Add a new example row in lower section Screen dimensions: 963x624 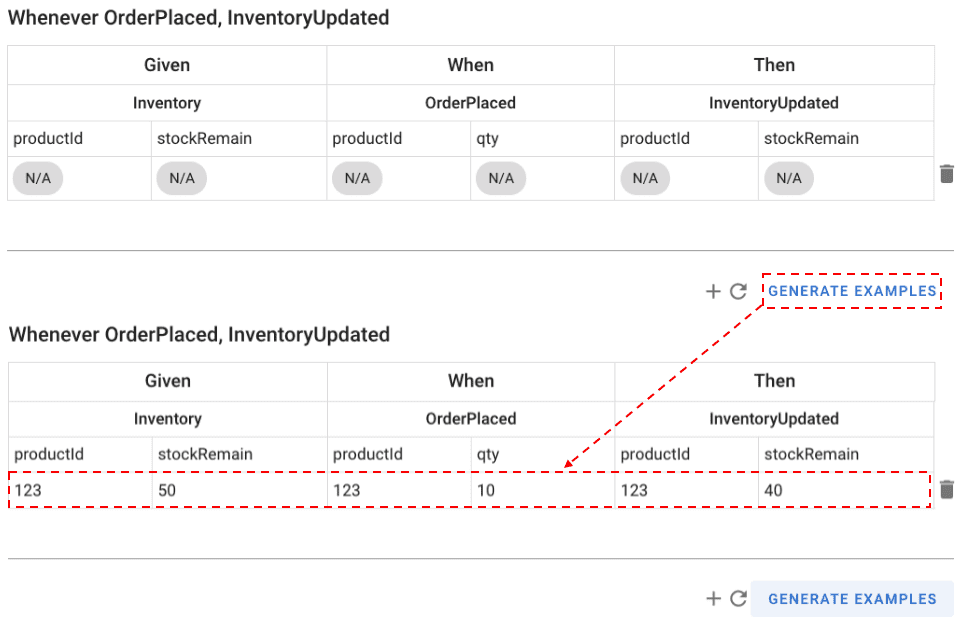click(713, 598)
